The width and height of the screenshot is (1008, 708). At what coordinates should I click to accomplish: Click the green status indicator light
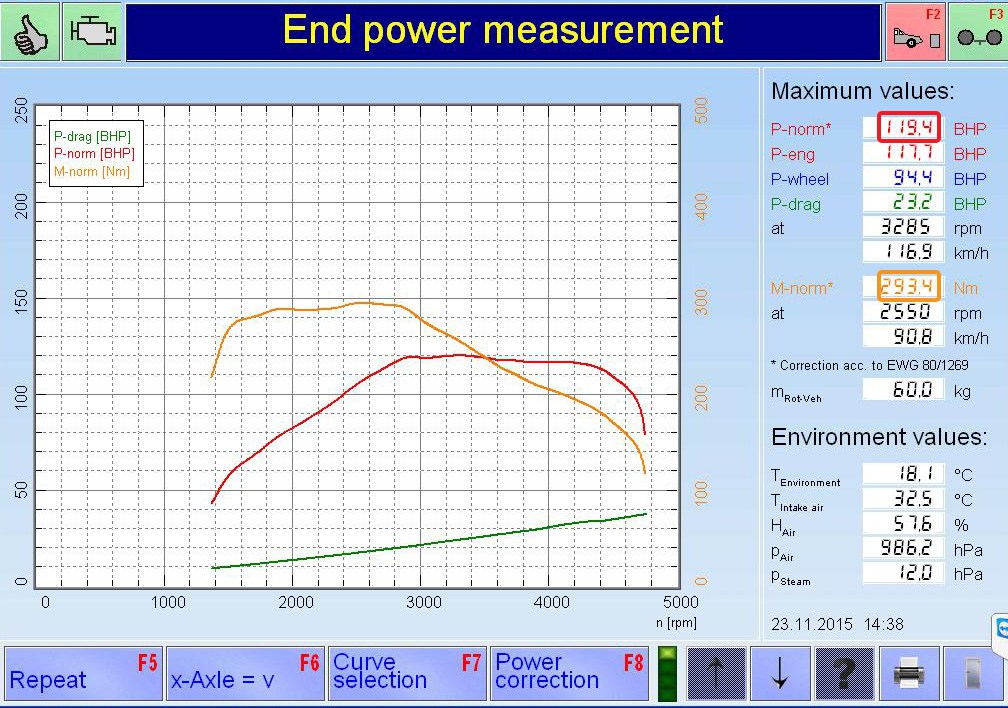[x=668, y=674]
